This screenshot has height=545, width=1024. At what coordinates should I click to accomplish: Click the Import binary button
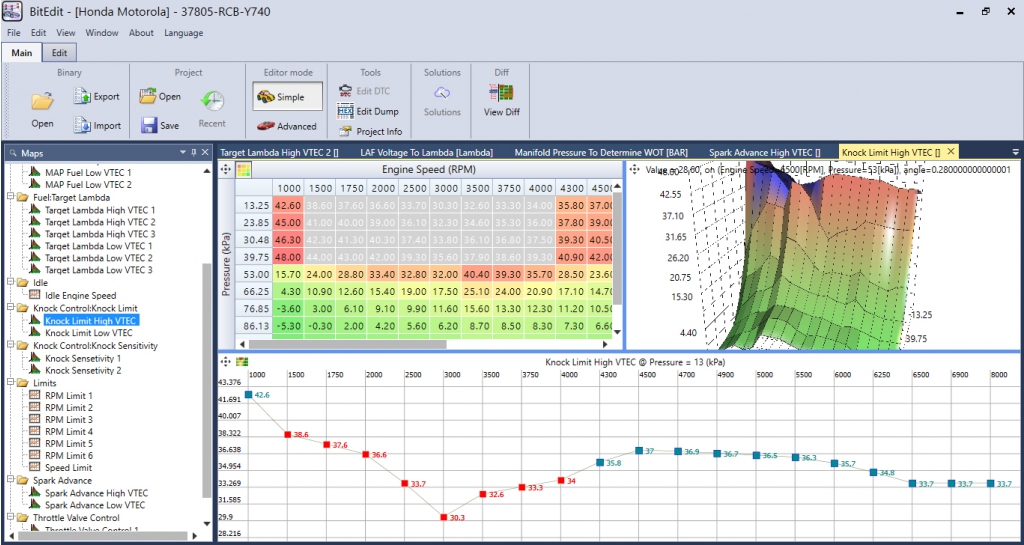(x=97, y=125)
